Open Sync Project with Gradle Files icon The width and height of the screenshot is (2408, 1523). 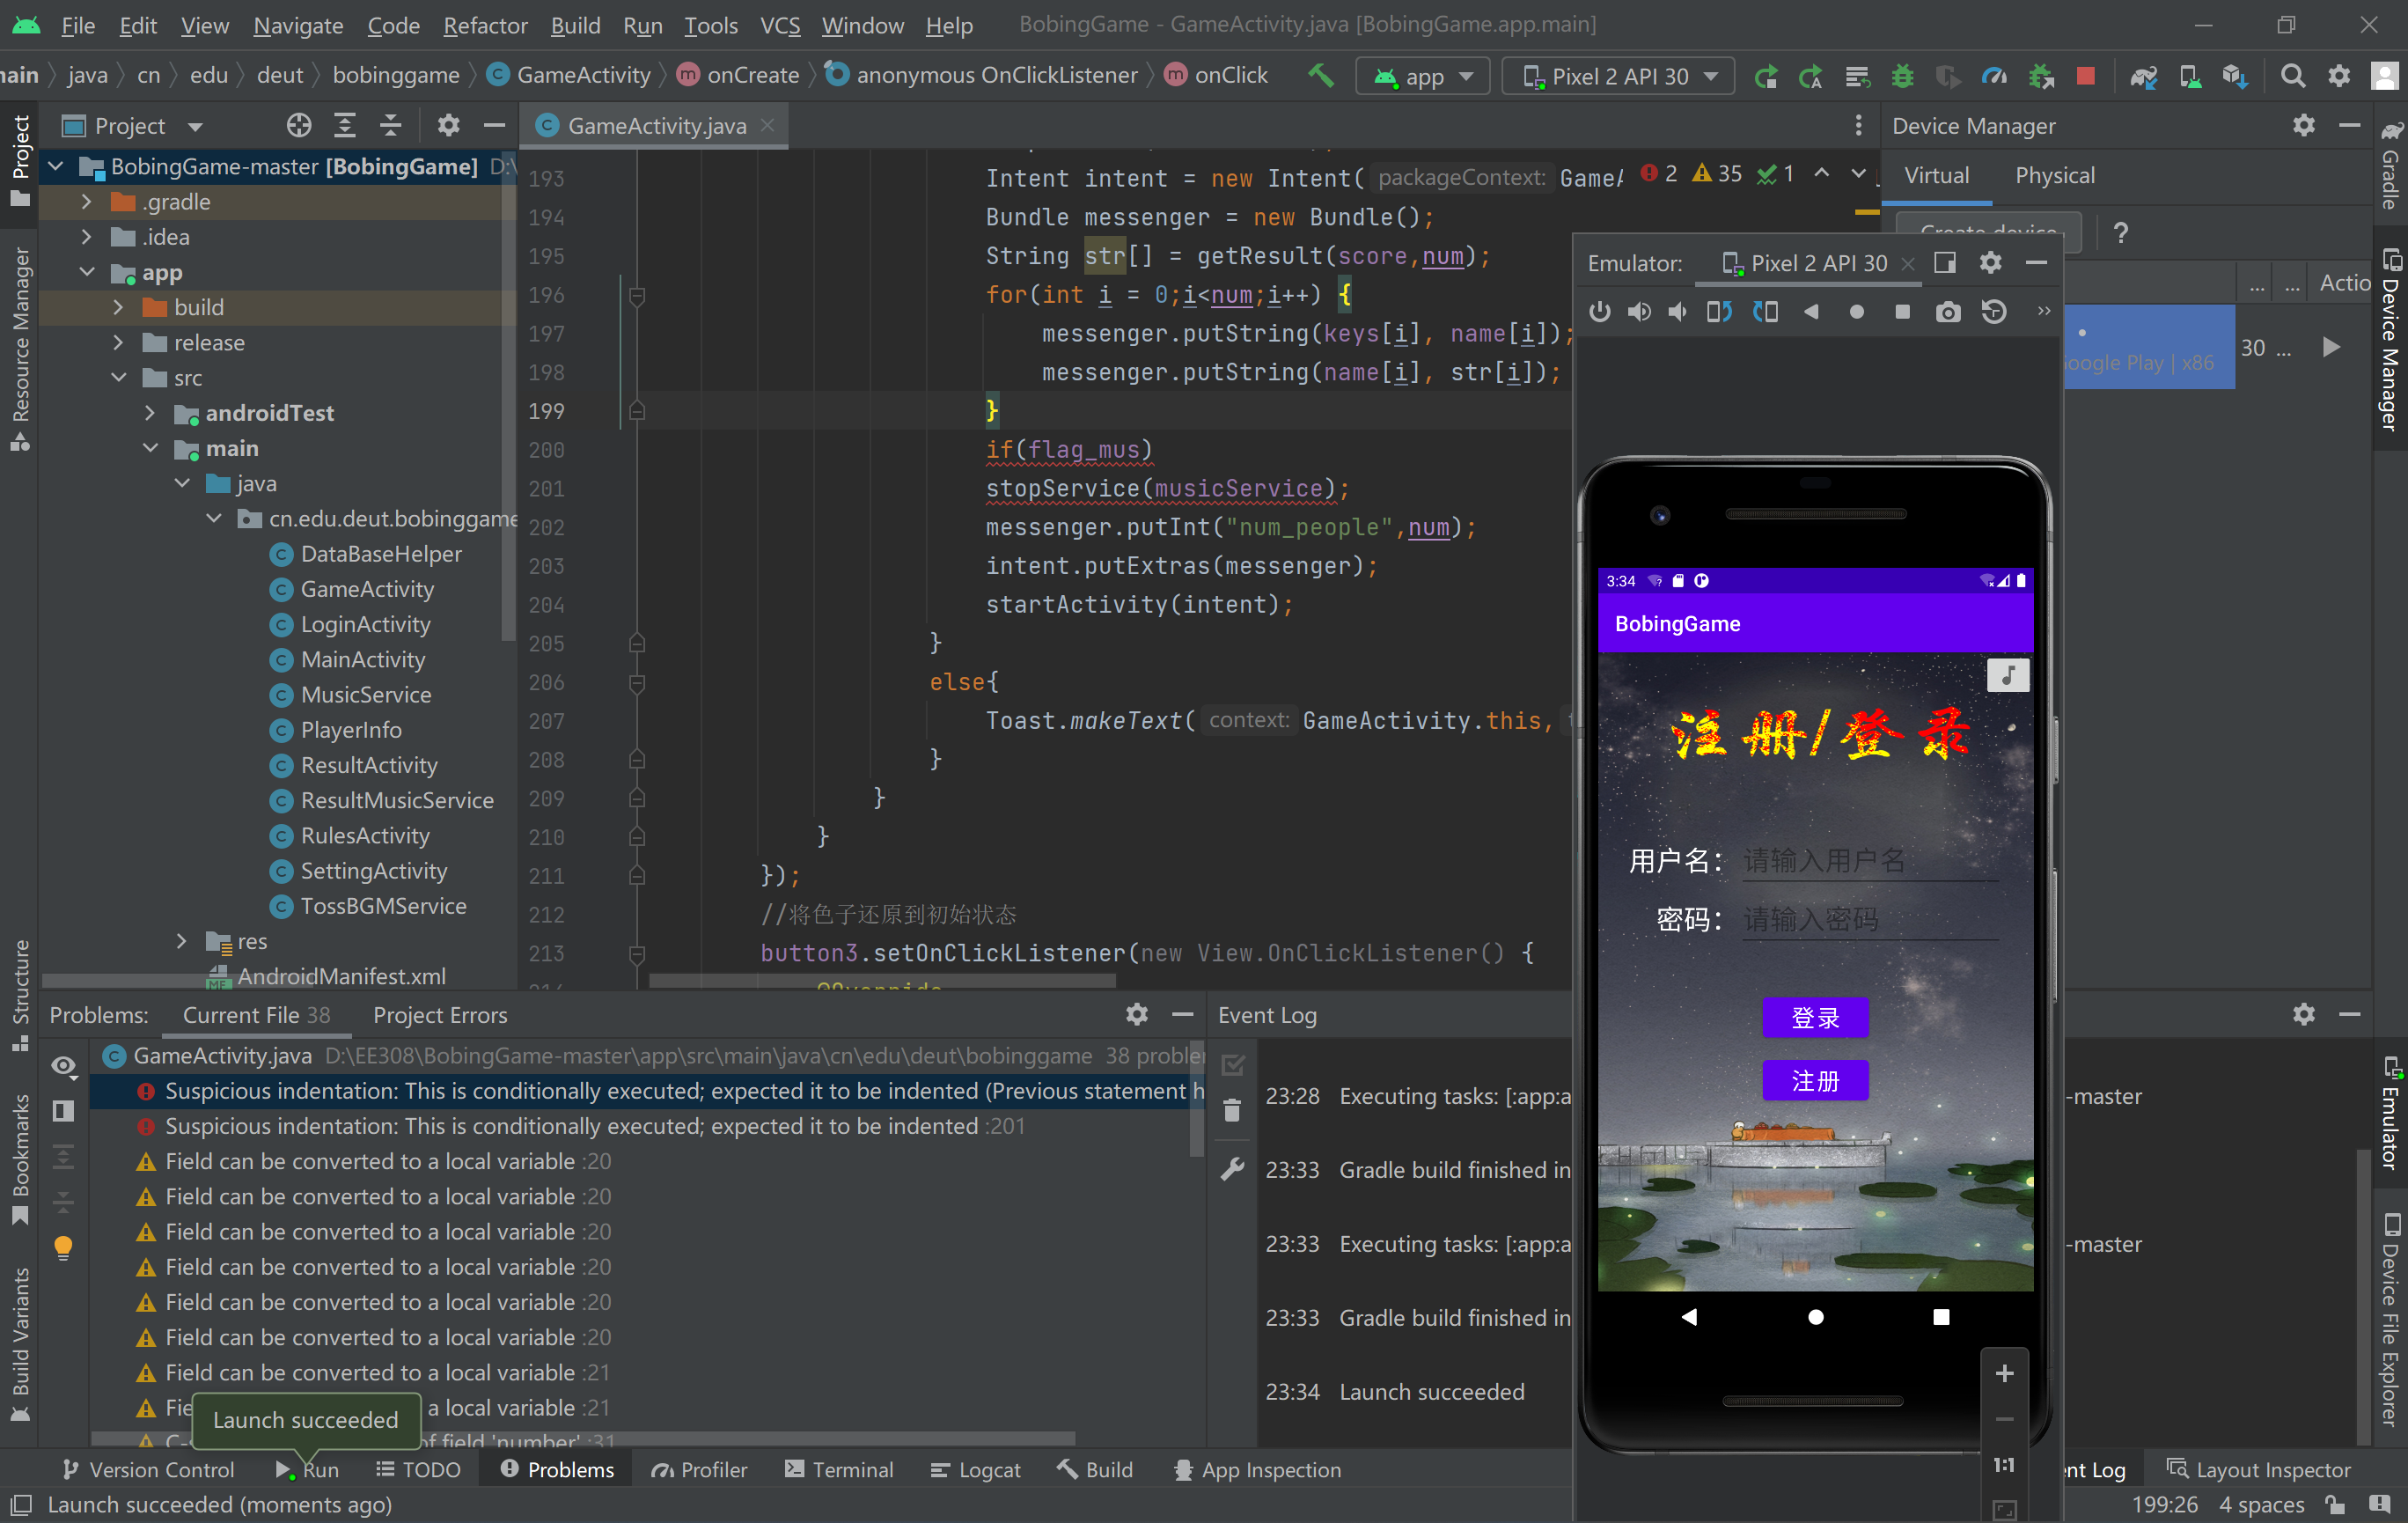point(2143,76)
